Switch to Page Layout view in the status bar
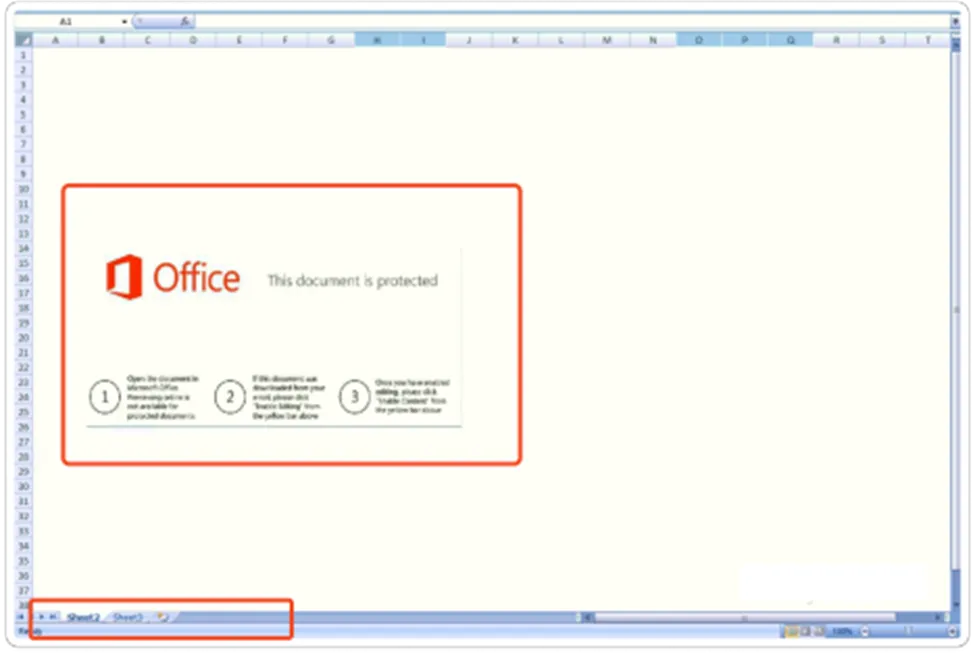The image size is (975, 655). tap(806, 631)
